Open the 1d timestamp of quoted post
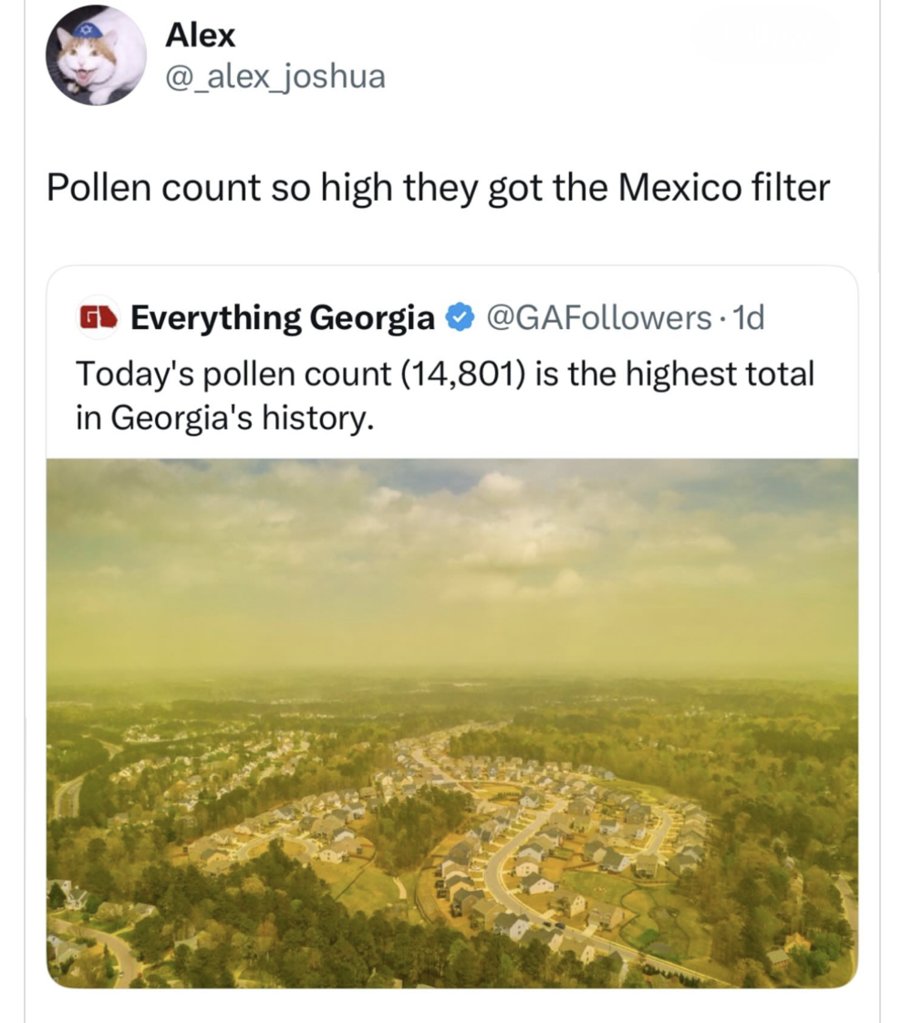Viewport: 912px width, 1023px height. 748,318
